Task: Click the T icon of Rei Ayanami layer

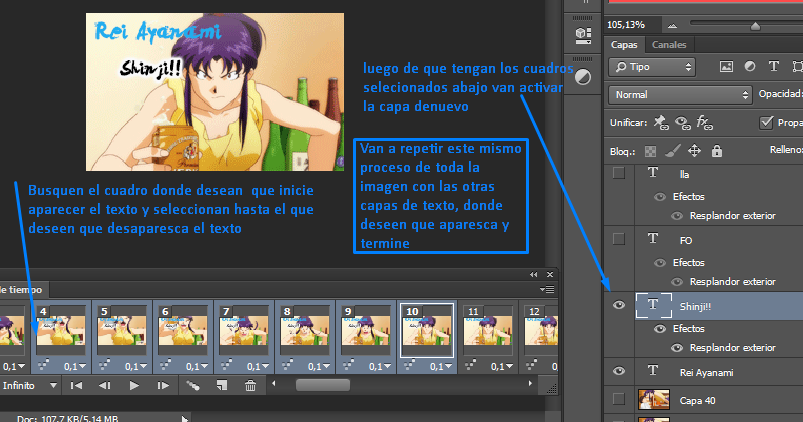Action: [653, 371]
